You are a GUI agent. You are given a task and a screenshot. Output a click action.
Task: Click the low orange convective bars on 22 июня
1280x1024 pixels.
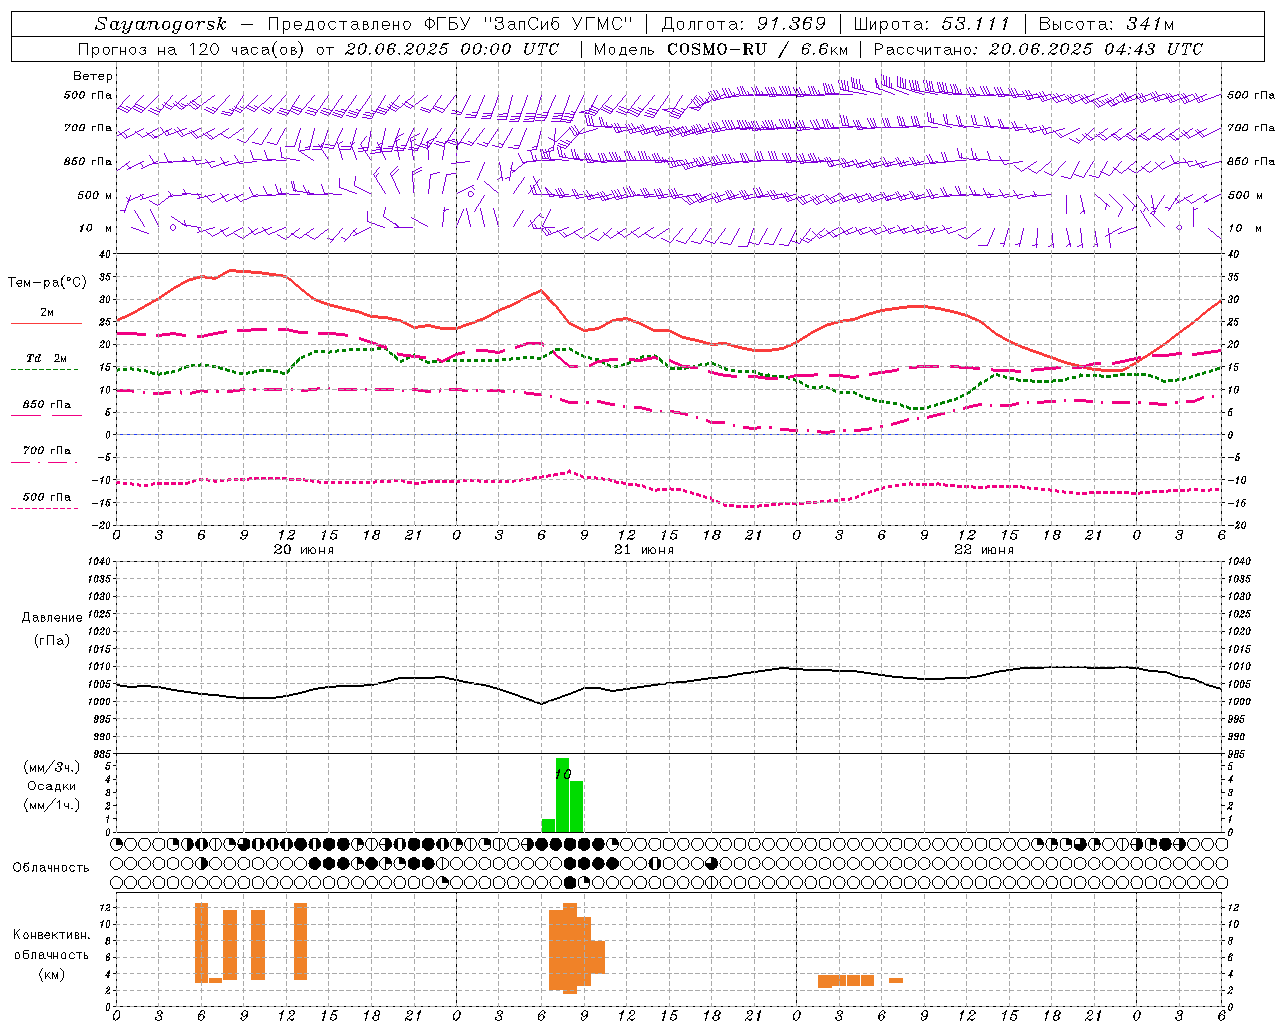(846, 980)
